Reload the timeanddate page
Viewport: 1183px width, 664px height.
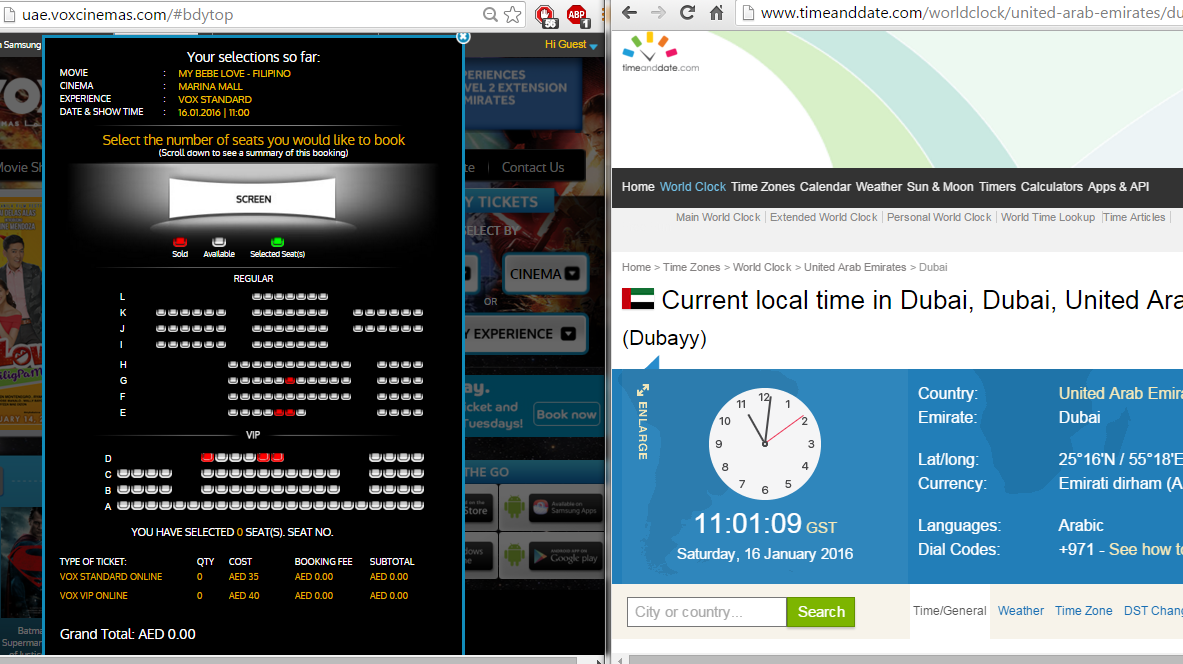(x=687, y=13)
